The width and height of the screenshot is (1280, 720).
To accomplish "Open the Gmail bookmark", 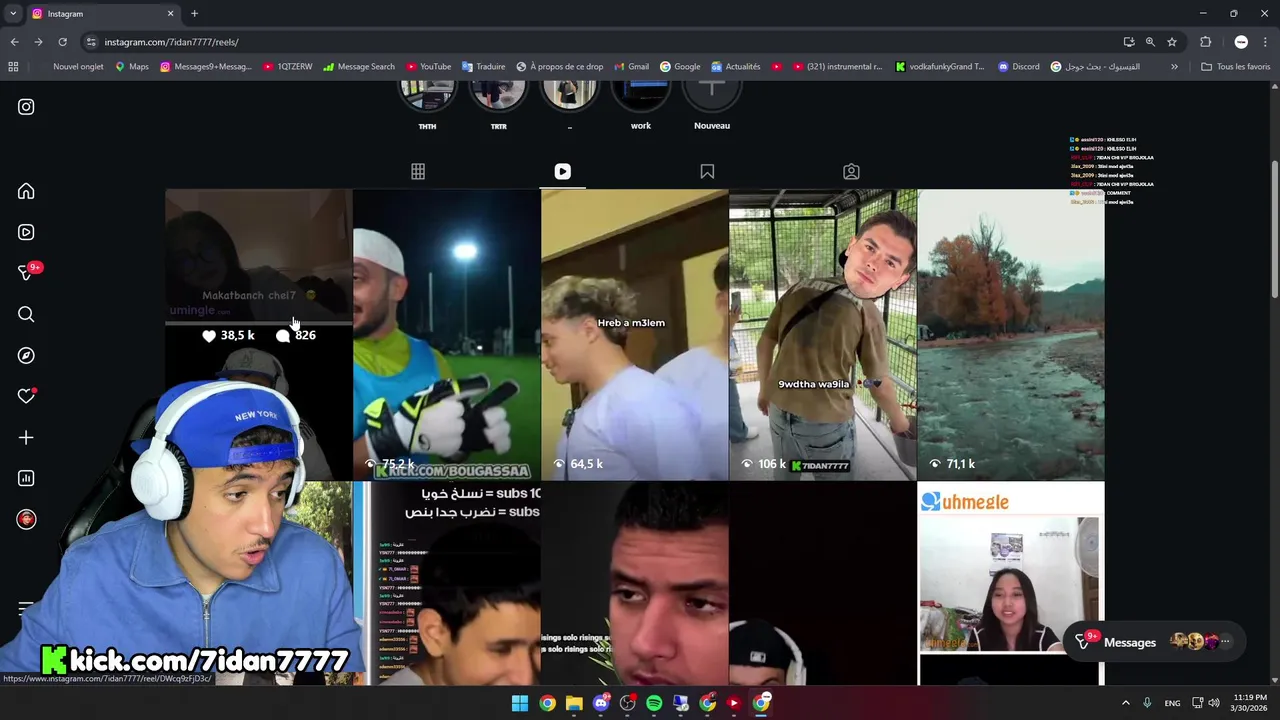I will click(x=631, y=67).
